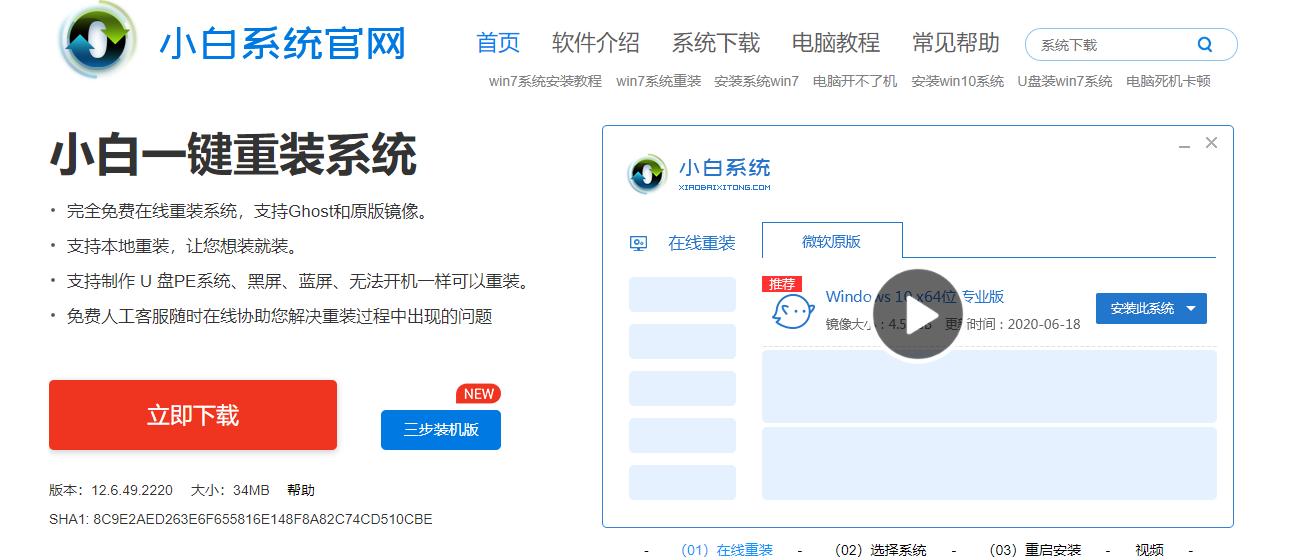Open the 首页 navigation item
This screenshot has width=1299, height=559.
(x=498, y=43)
